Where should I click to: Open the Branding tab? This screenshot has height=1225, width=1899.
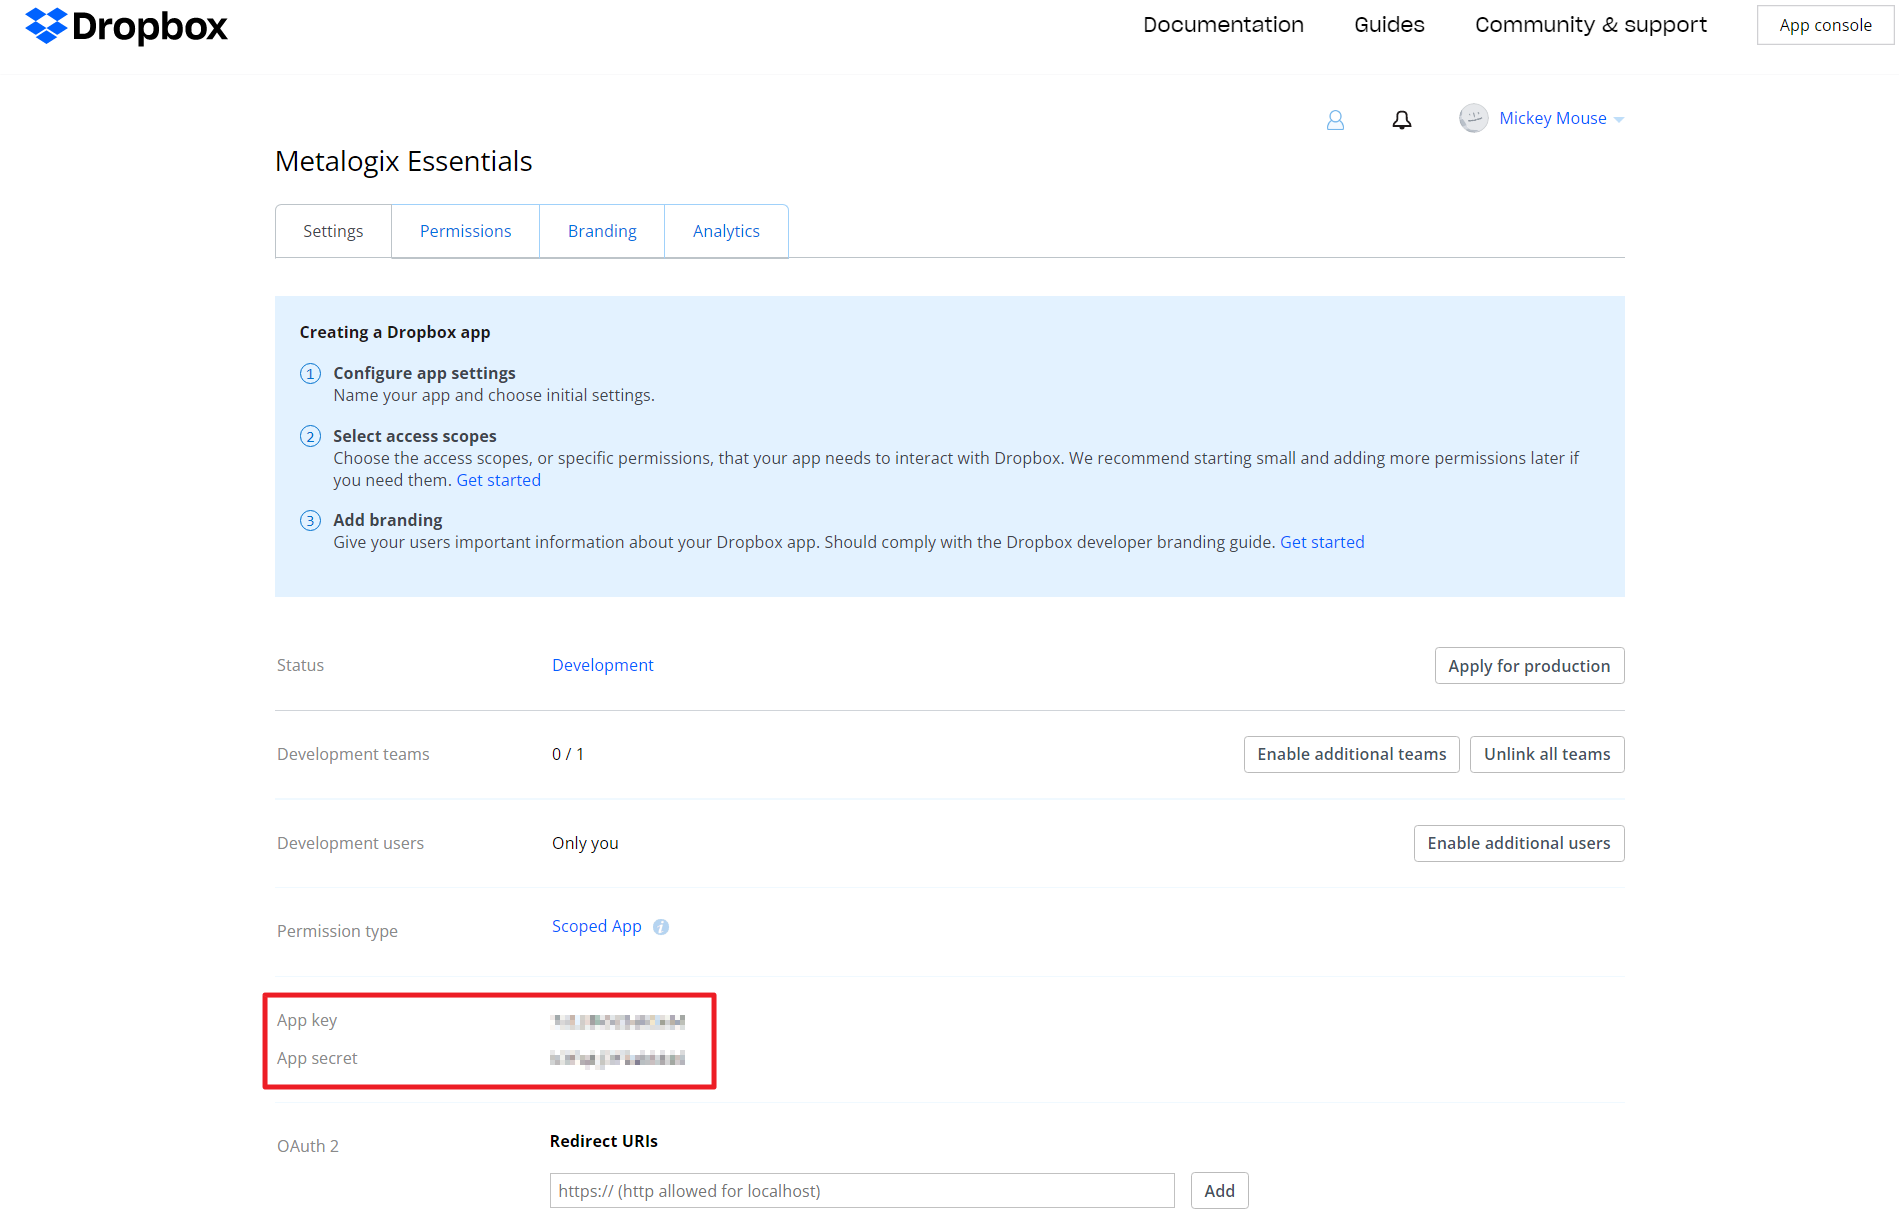[601, 231]
